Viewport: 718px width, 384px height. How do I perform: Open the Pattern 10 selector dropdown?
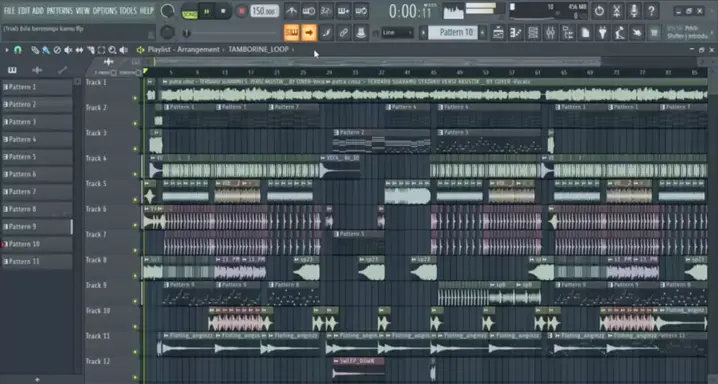pos(454,32)
